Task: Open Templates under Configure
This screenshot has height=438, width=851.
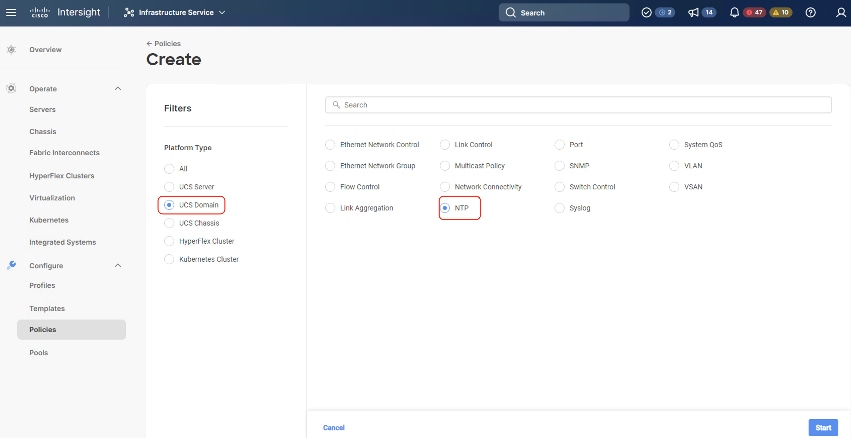Action: (47, 308)
